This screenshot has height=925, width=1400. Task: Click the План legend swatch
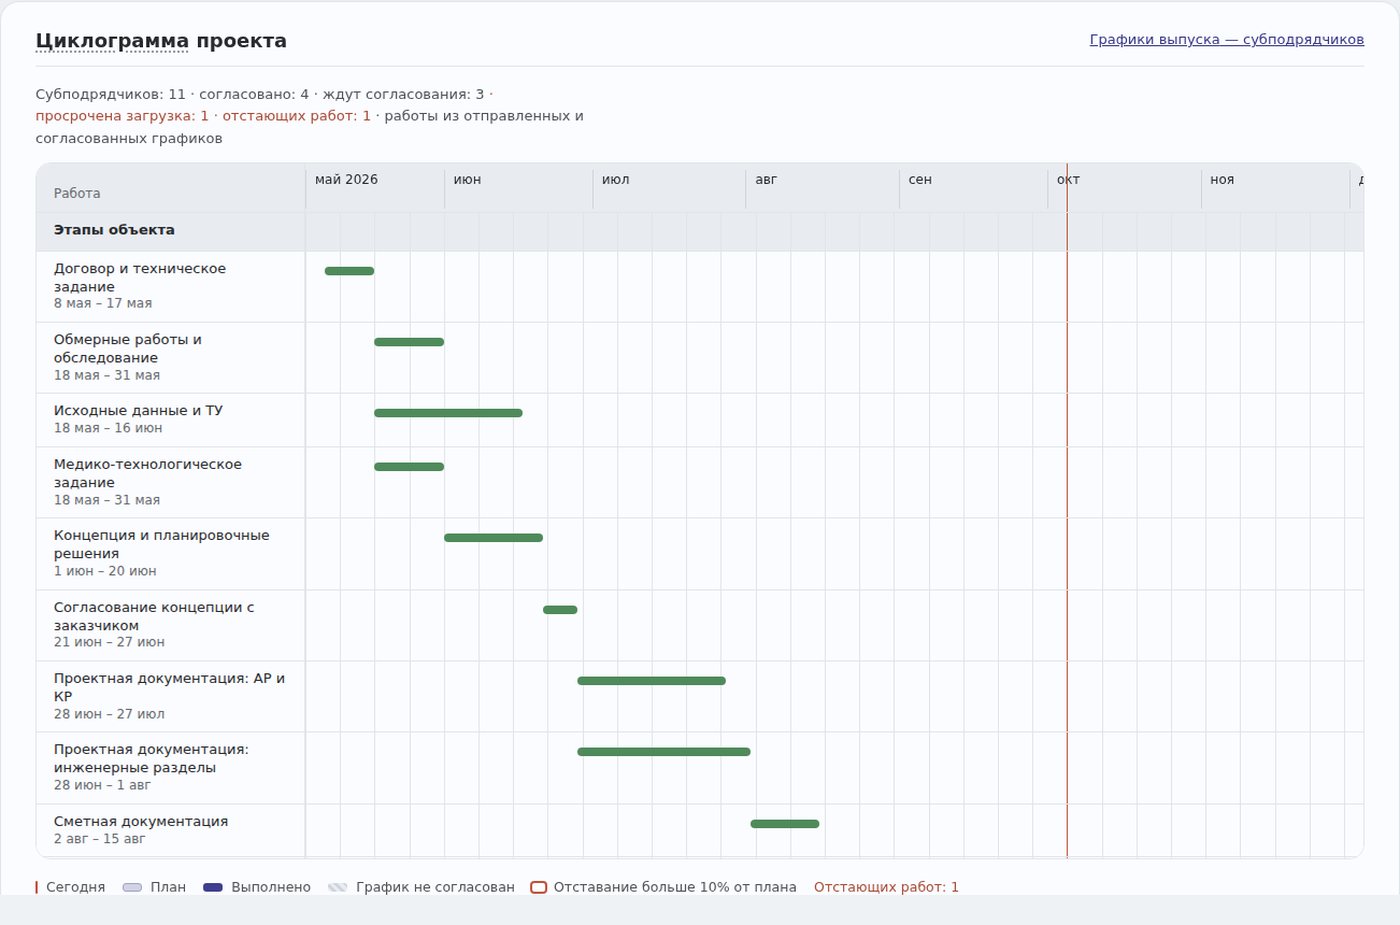click(x=132, y=887)
